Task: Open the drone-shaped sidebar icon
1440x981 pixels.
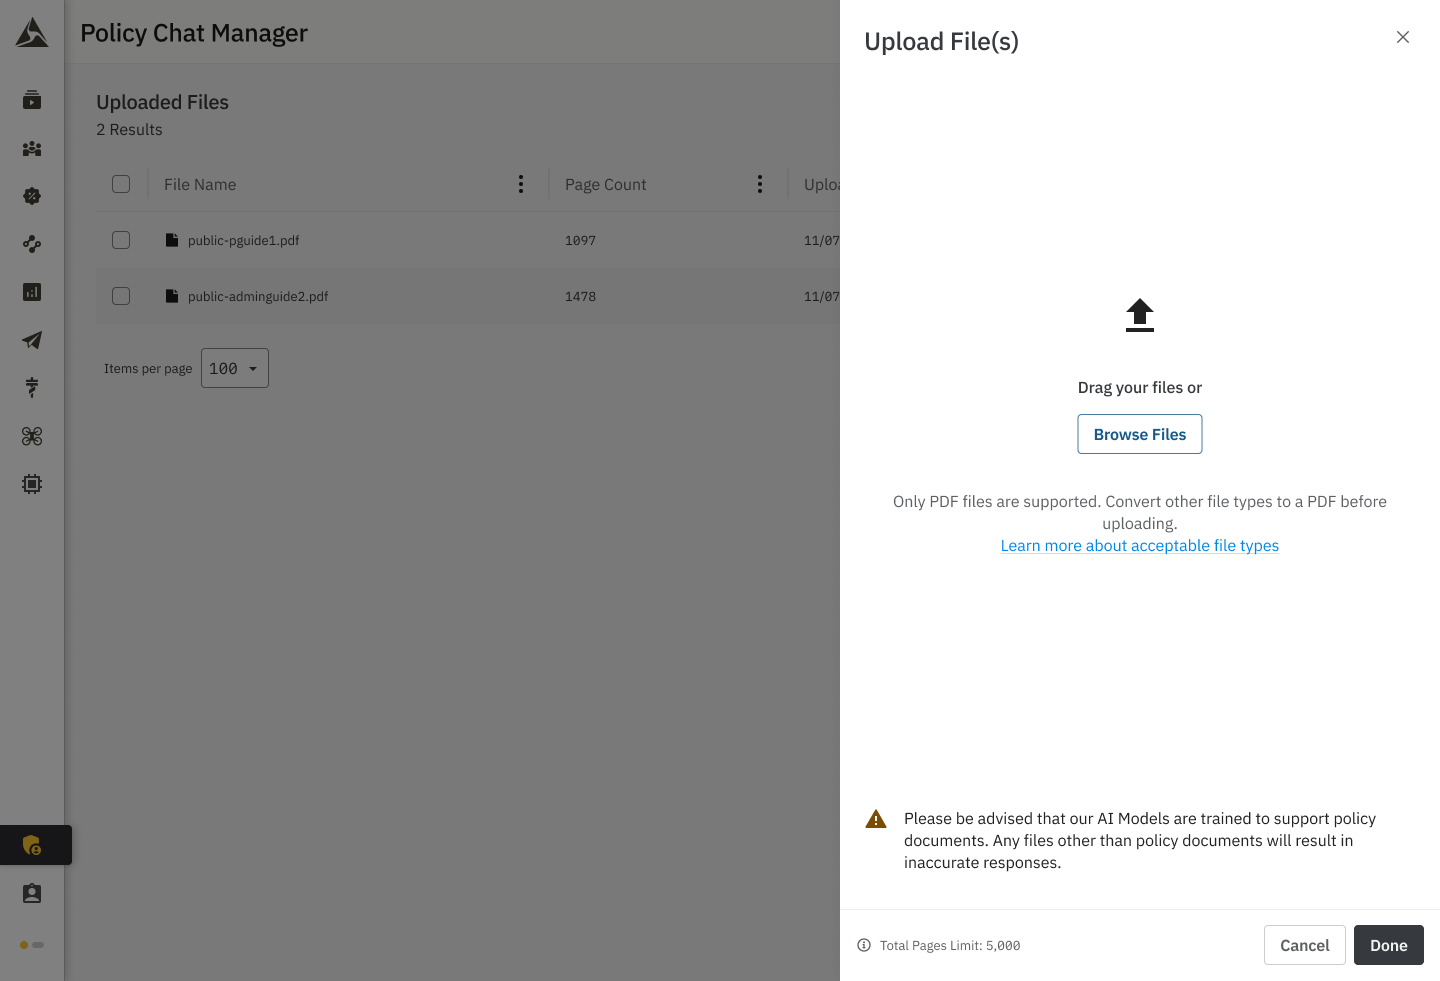Action: click(x=32, y=436)
